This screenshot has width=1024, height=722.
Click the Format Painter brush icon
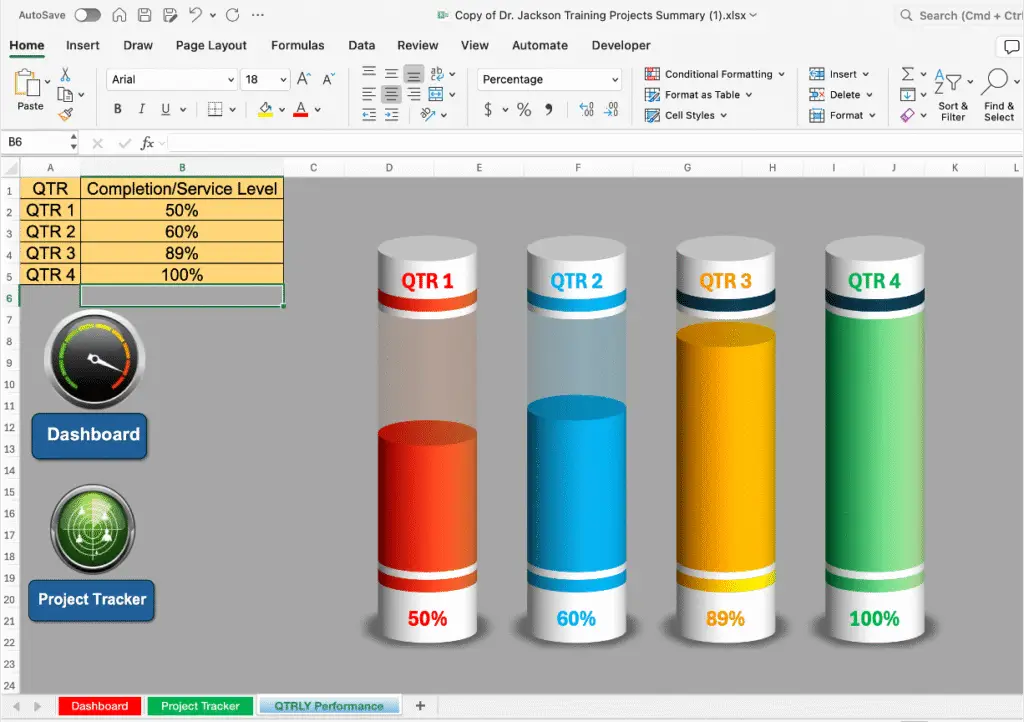(x=65, y=114)
